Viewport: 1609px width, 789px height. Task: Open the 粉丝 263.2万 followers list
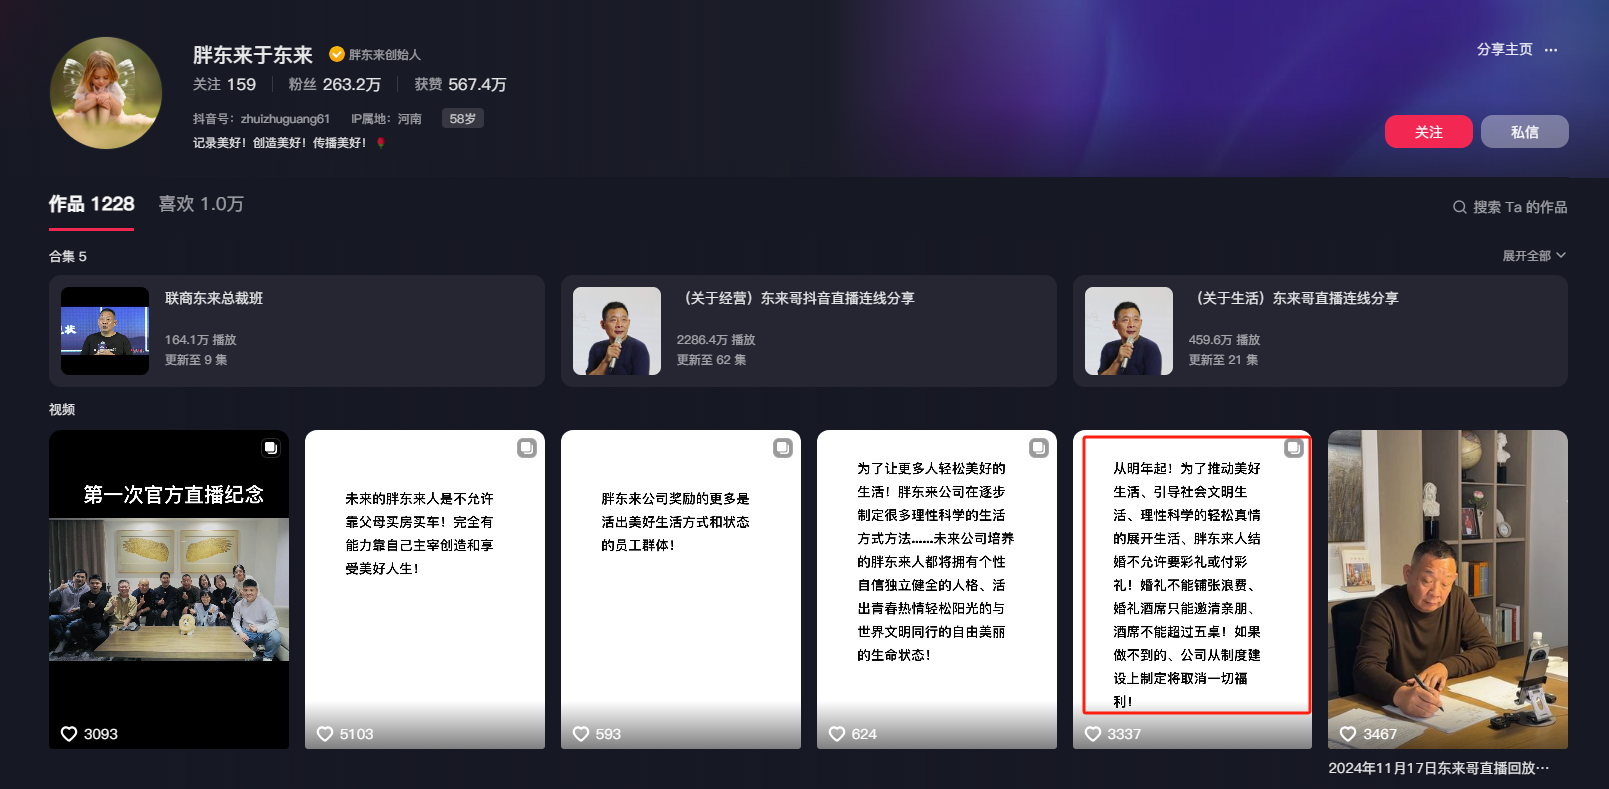click(334, 85)
